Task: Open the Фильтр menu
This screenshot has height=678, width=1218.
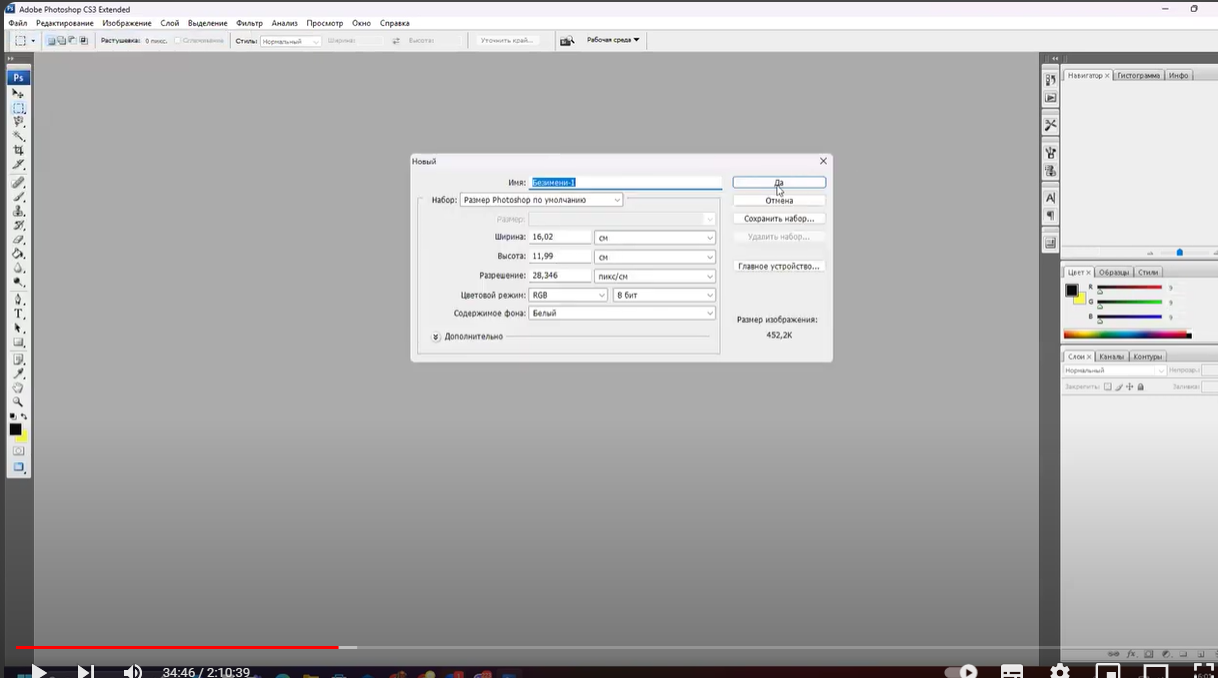Action: click(249, 23)
